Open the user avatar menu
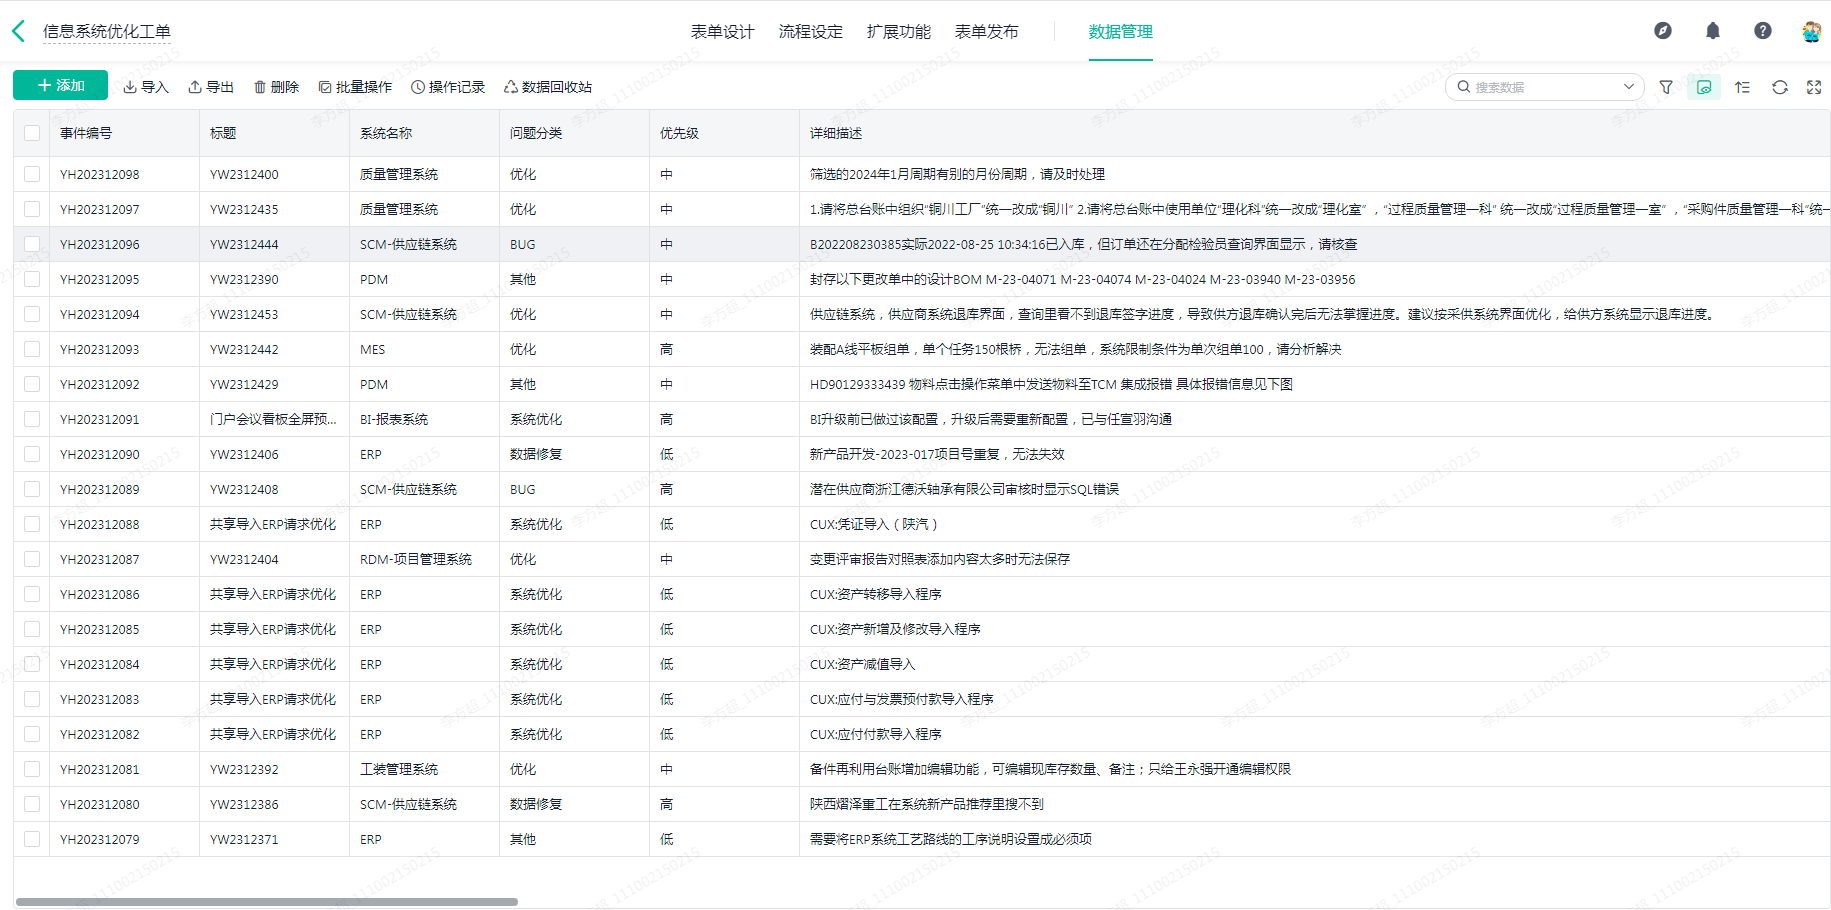 click(1811, 31)
